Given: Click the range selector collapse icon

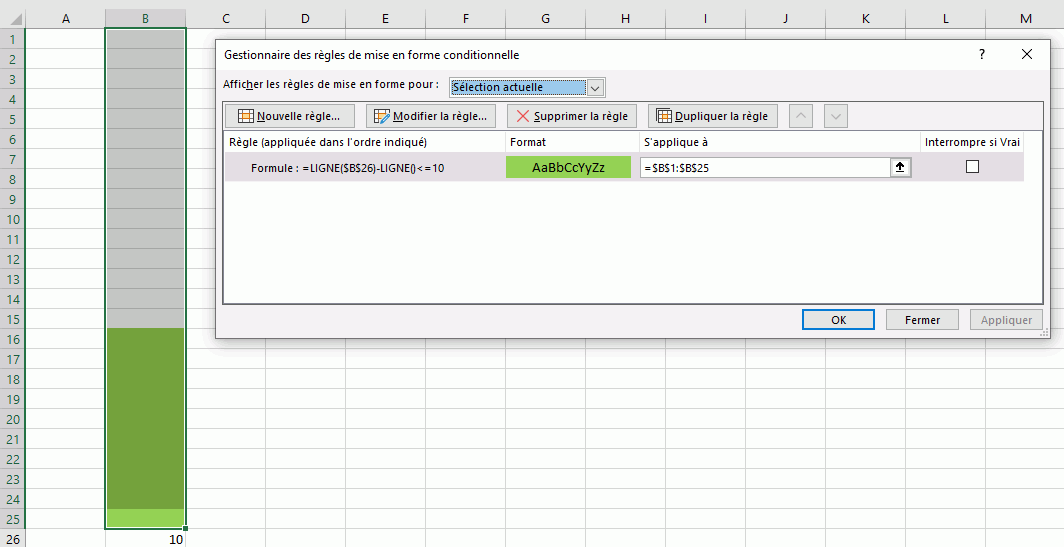Looking at the screenshot, I should (x=900, y=168).
